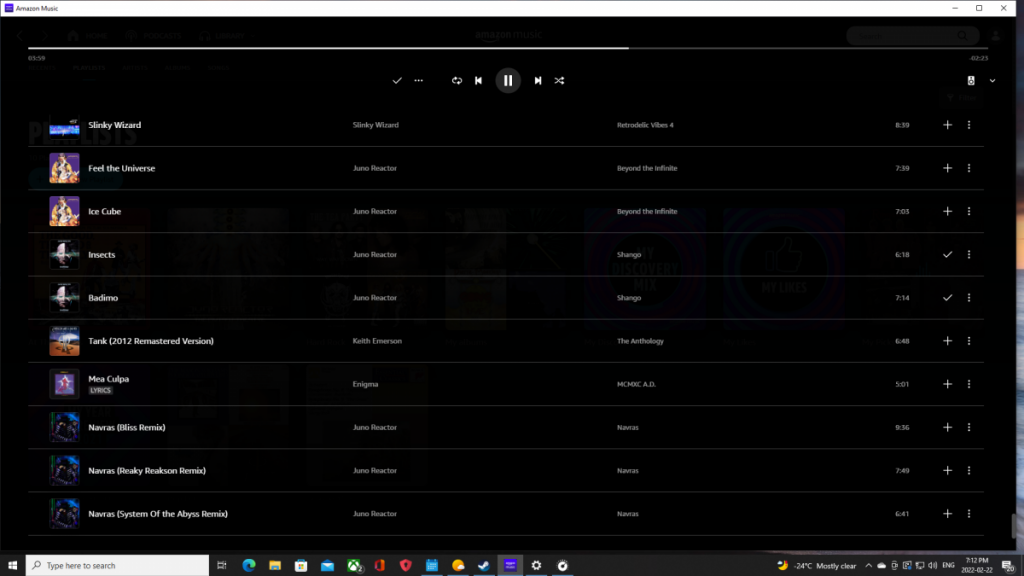Open the options menu for Insects
The height and width of the screenshot is (576, 1024).
pyautogui.click(x=968, y=254)
